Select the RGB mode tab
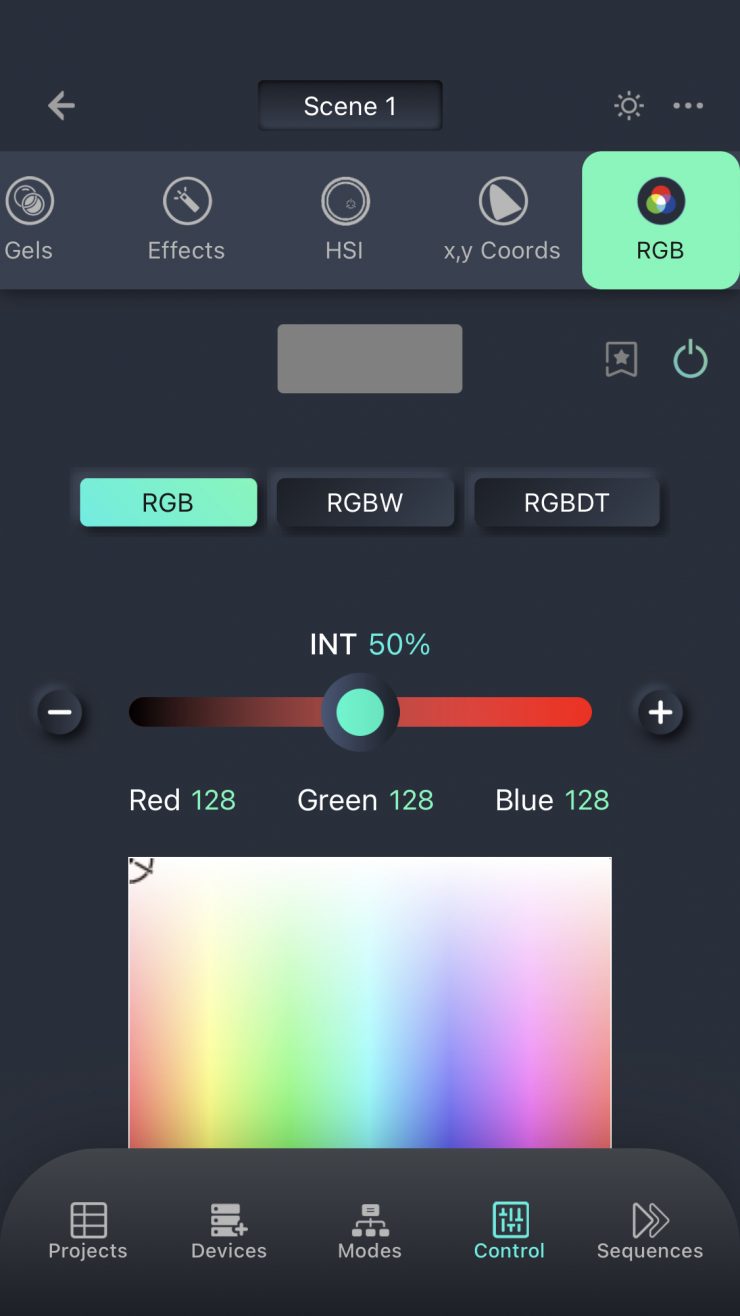Viewport: 740px width, 1316px height. (x=660, y=220)
